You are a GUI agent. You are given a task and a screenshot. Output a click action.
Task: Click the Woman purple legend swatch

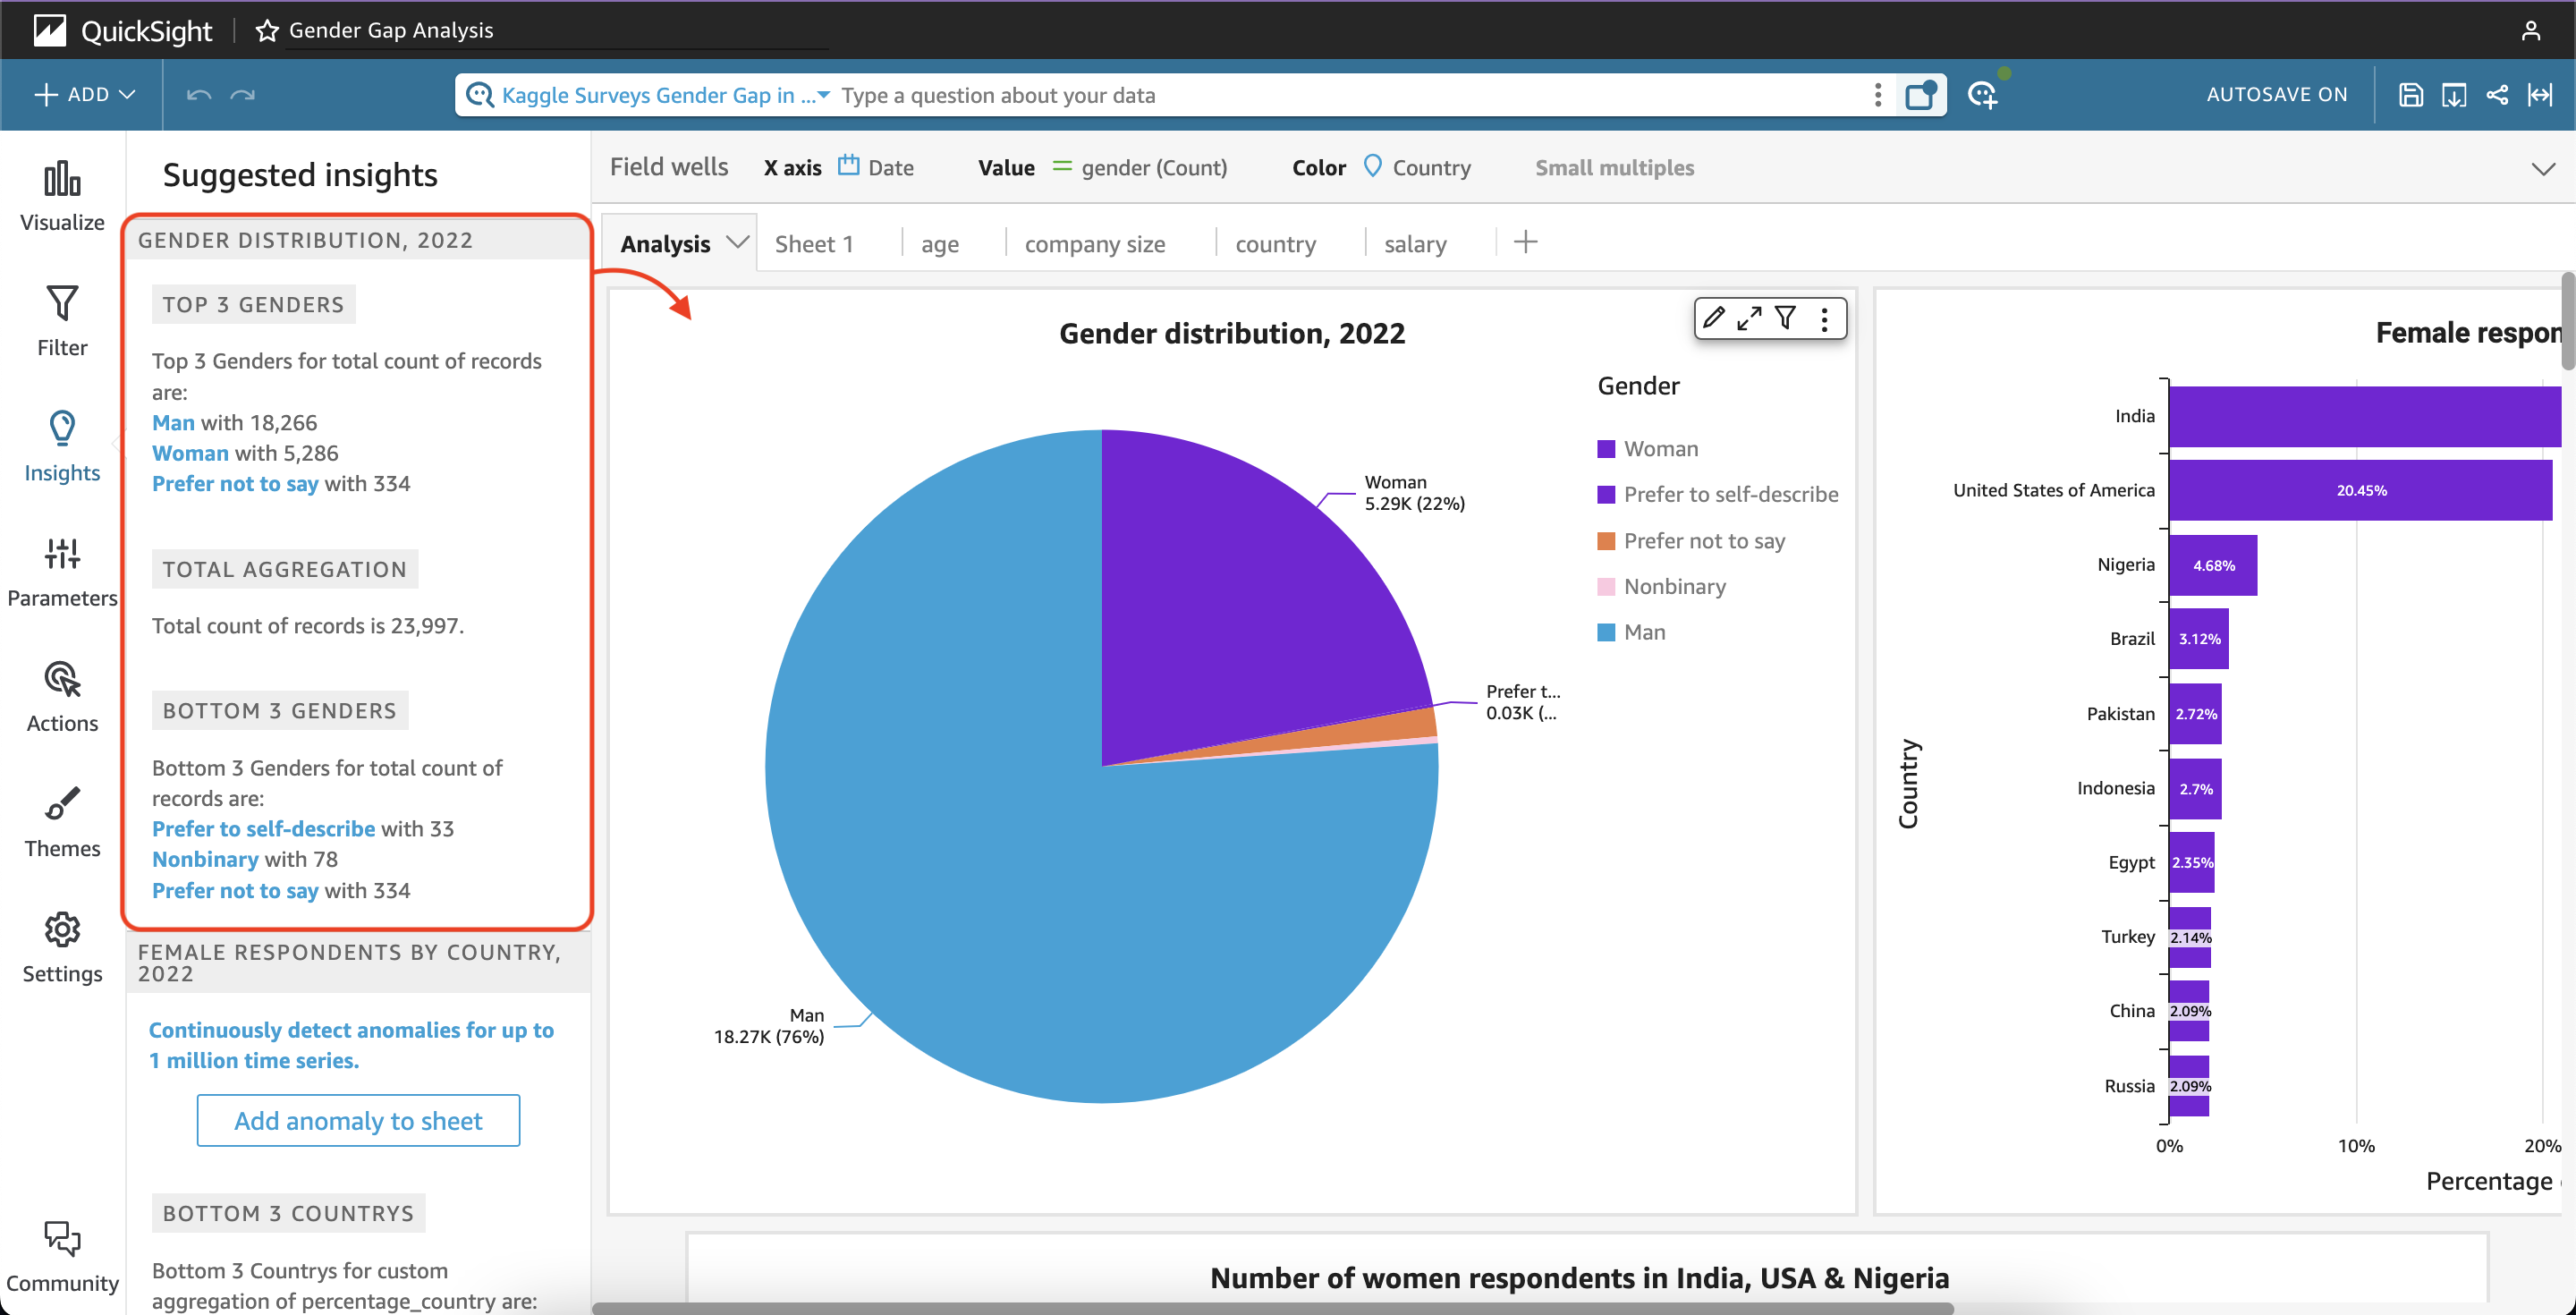(1606, 449)
